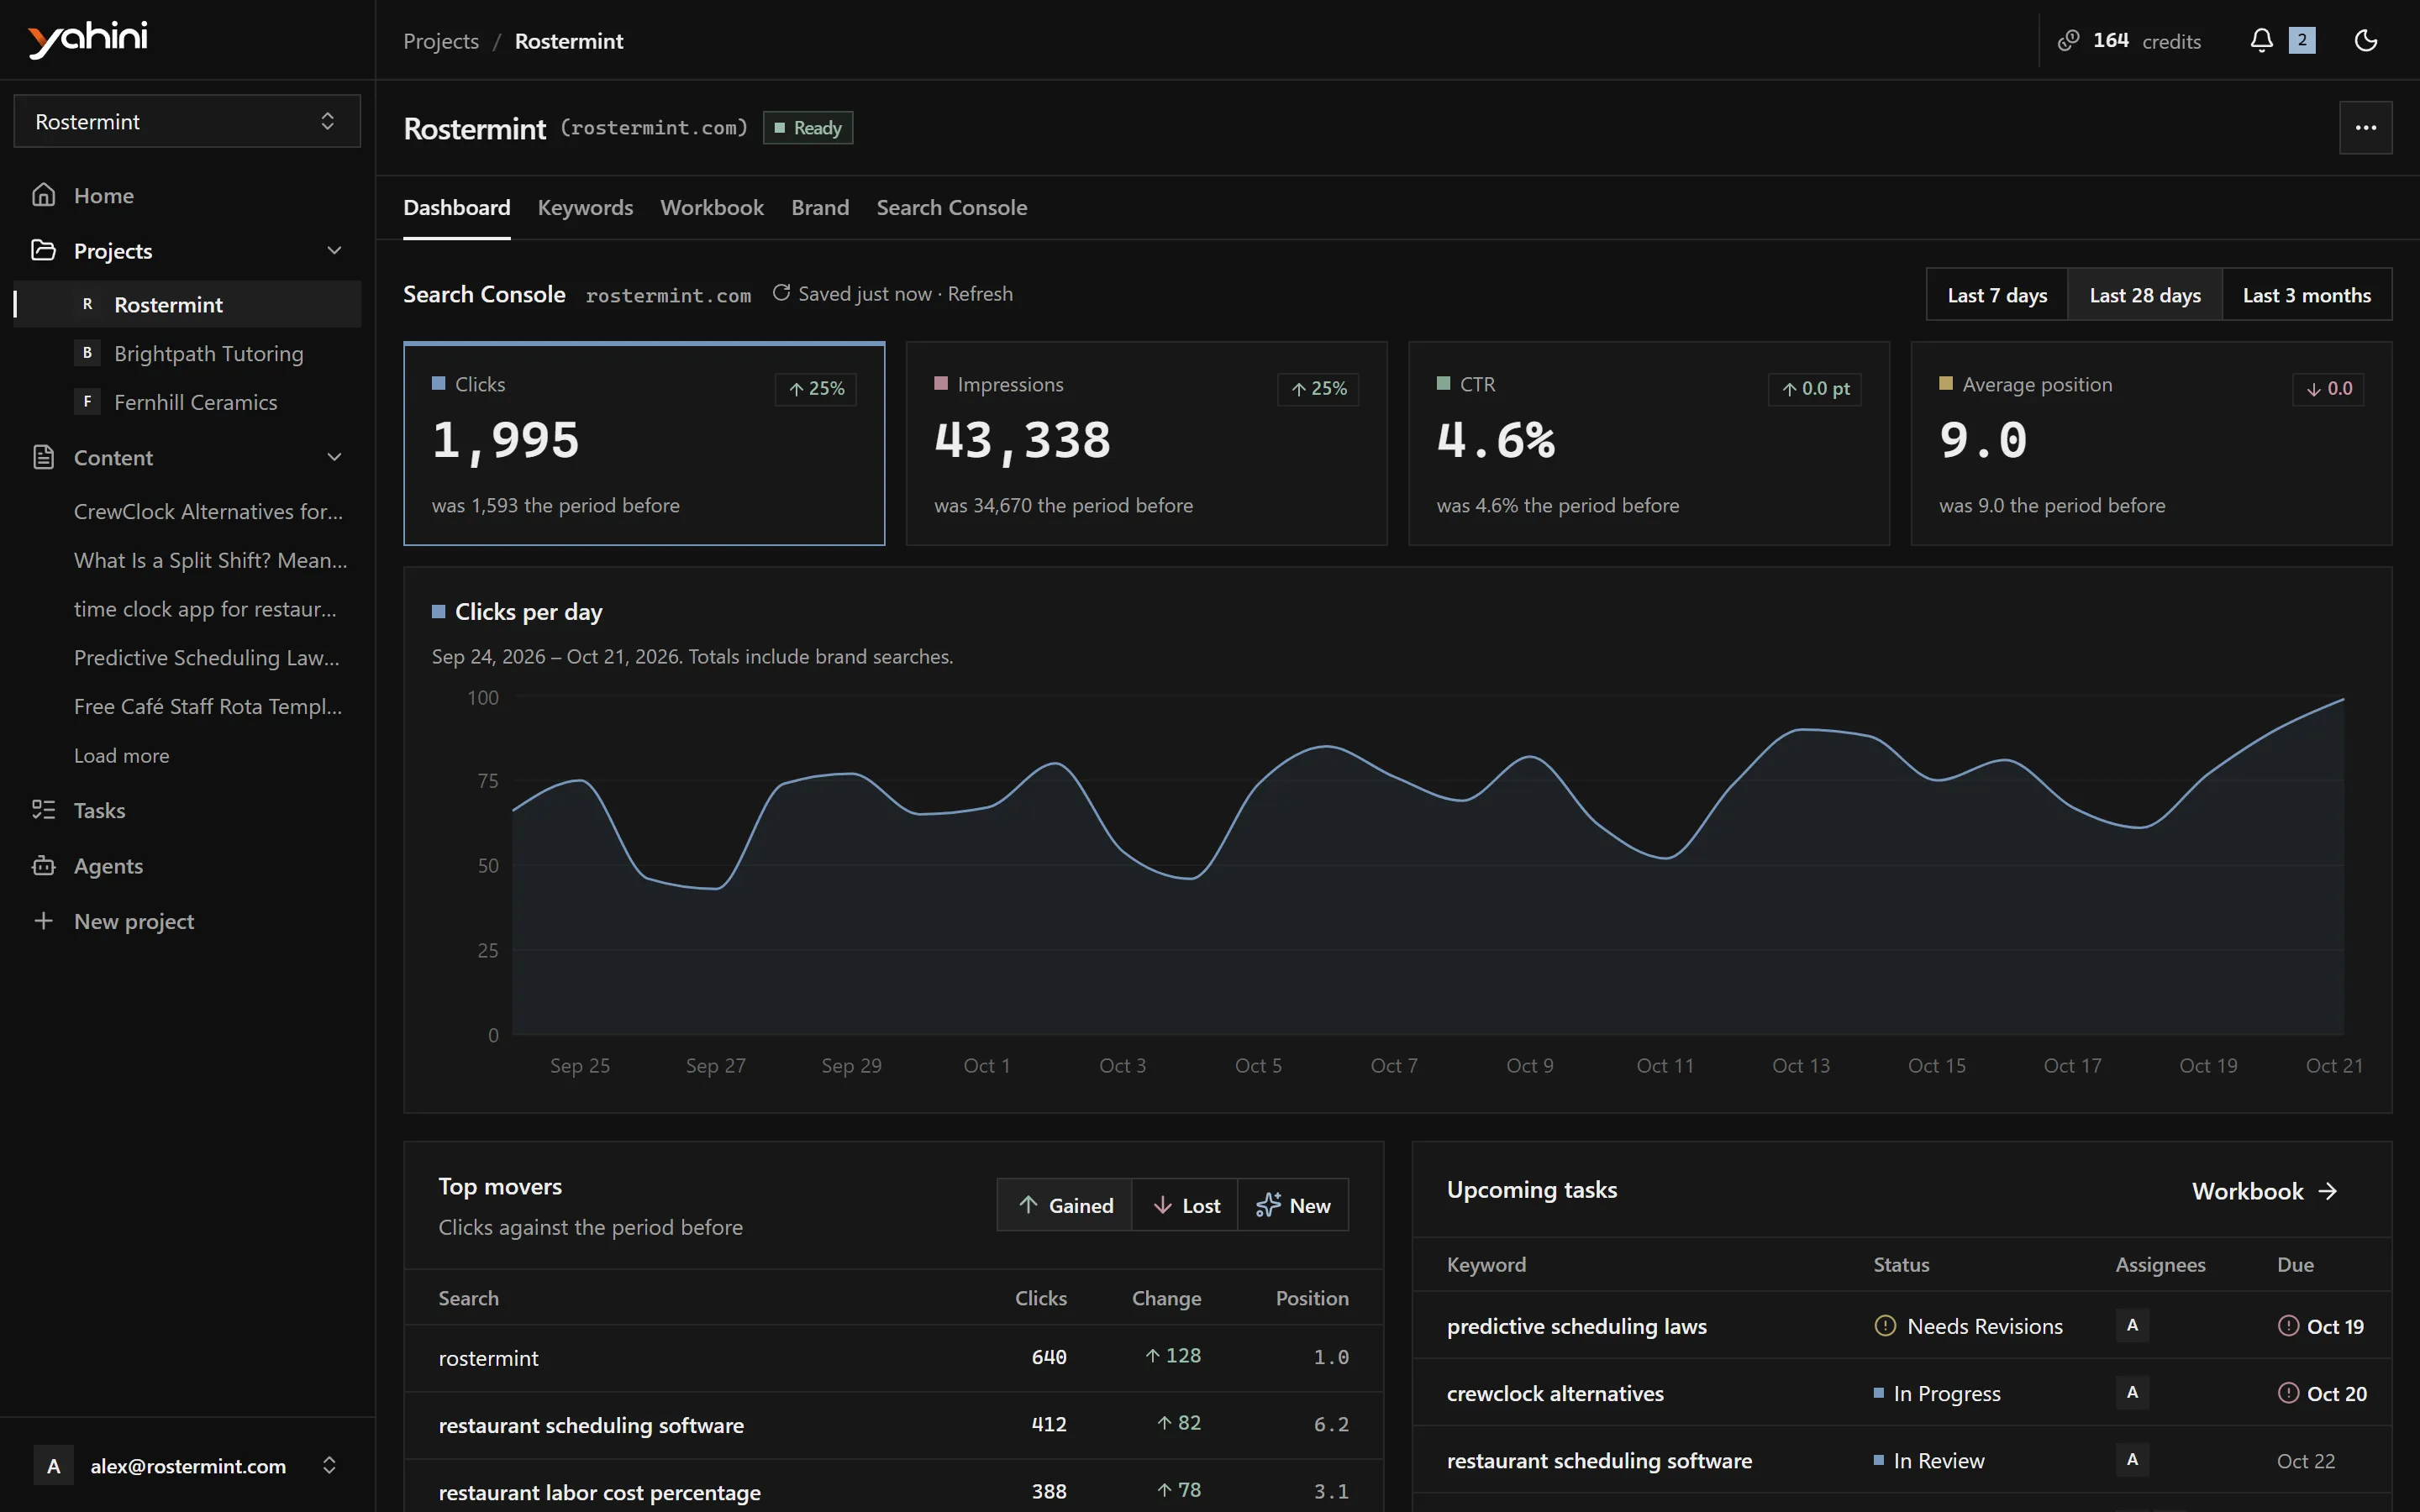Click 'restaurant labor cost percentage' search row
This screenshot has width=2420, height=1512.
click(x=893, y=1487)
